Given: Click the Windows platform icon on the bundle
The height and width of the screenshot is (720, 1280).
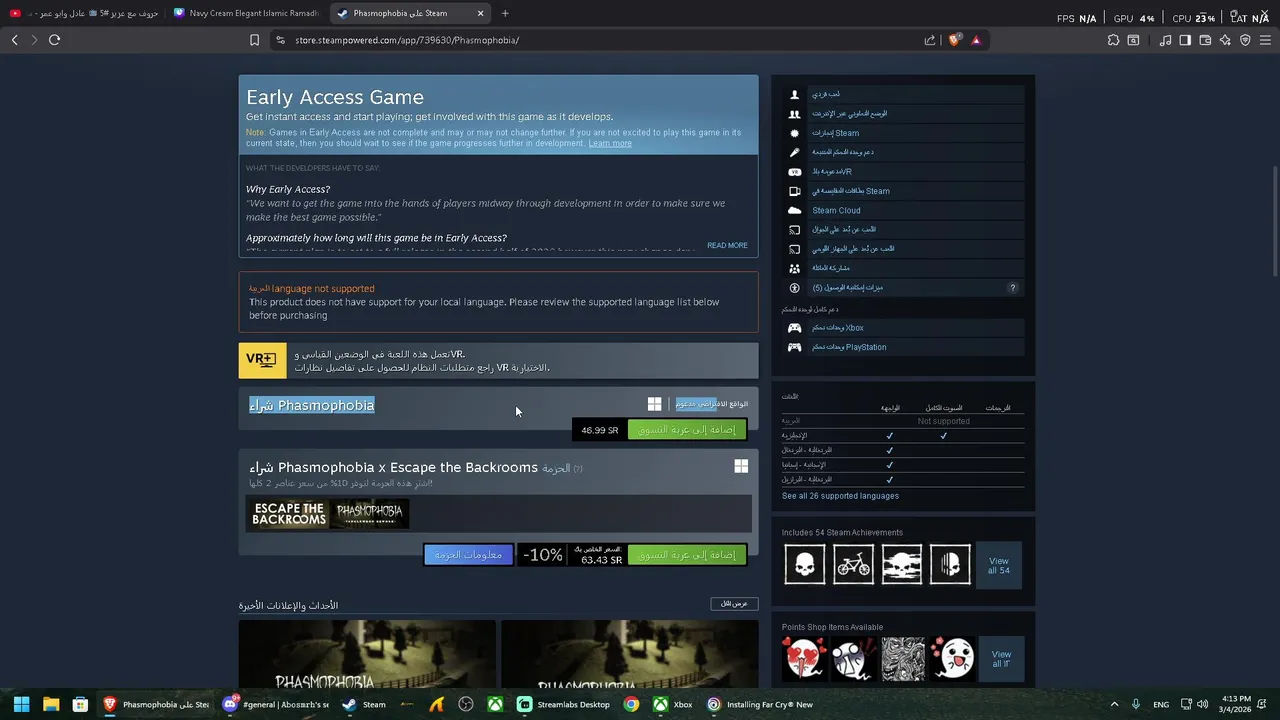Looking at the screenshot, I should (x=741, y=466).
